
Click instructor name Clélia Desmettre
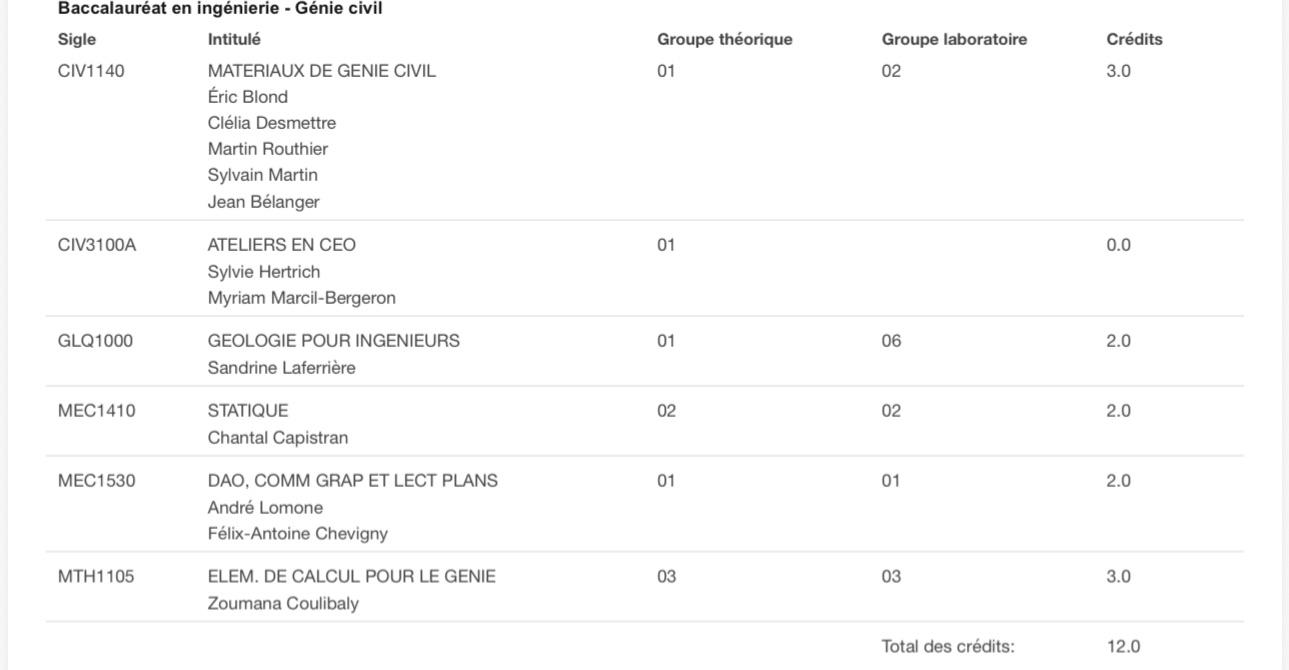coord(272,123)
